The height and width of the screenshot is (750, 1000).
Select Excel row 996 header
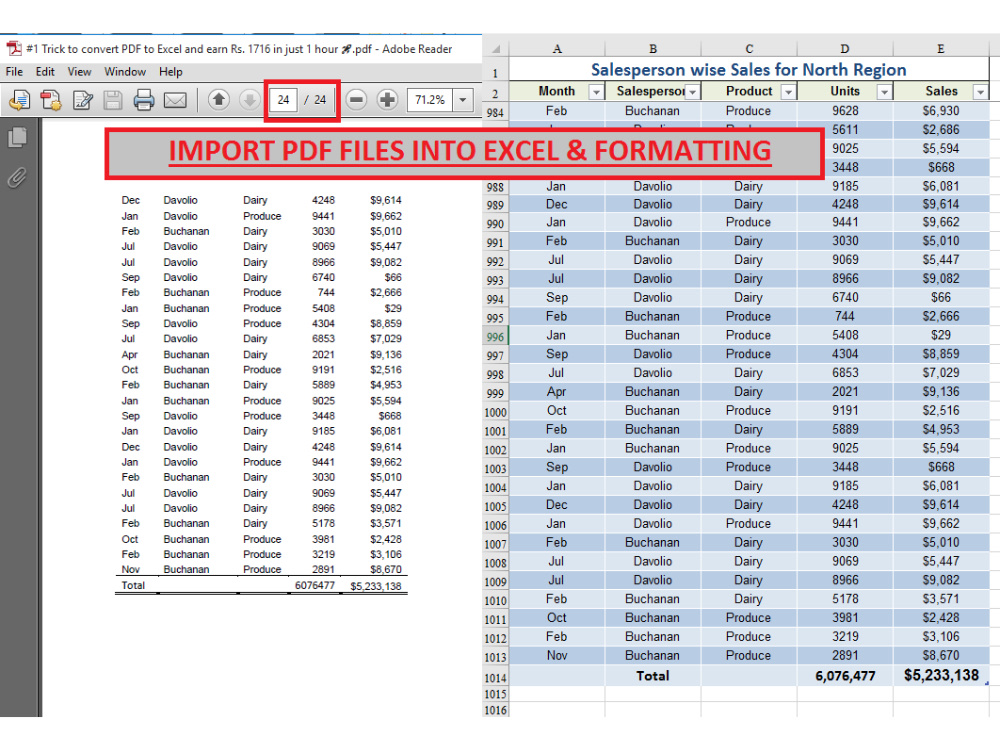click(496, 336)
